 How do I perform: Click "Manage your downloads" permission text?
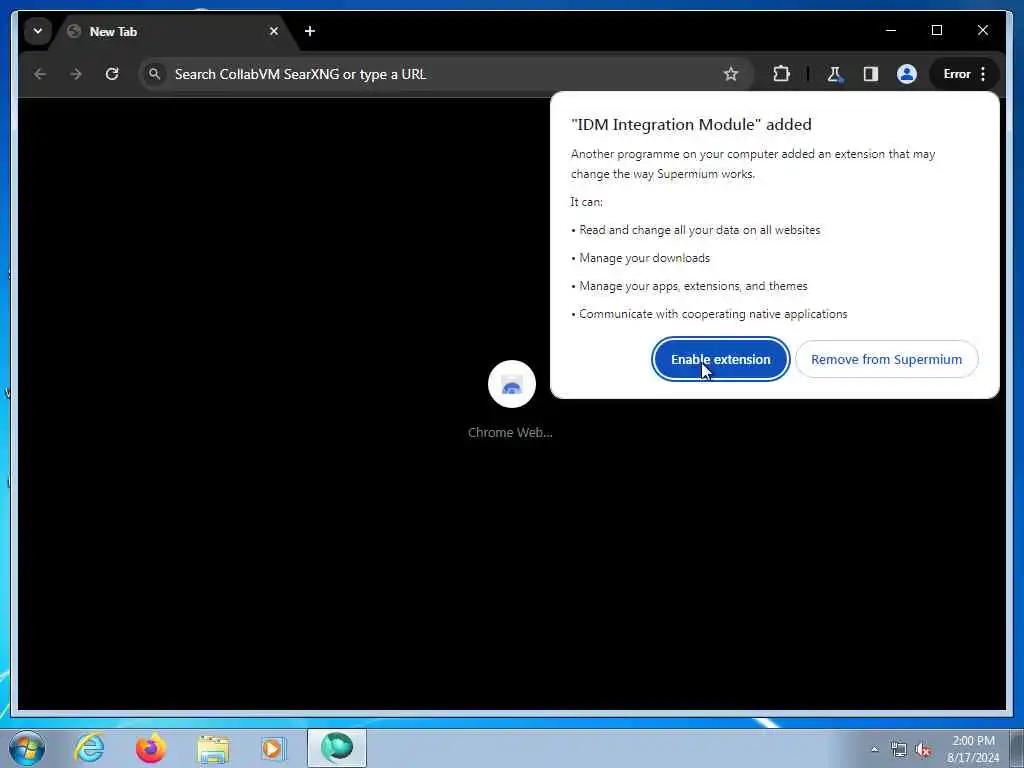(x=645, y=258)
